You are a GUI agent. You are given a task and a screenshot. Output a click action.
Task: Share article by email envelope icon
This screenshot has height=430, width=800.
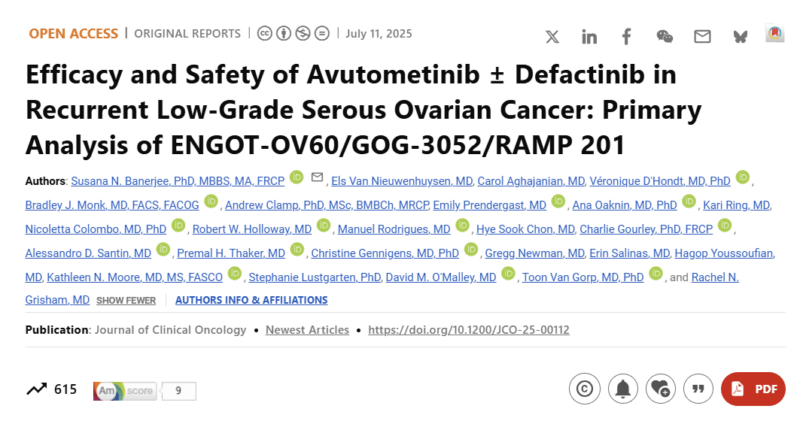click(702, 36)
